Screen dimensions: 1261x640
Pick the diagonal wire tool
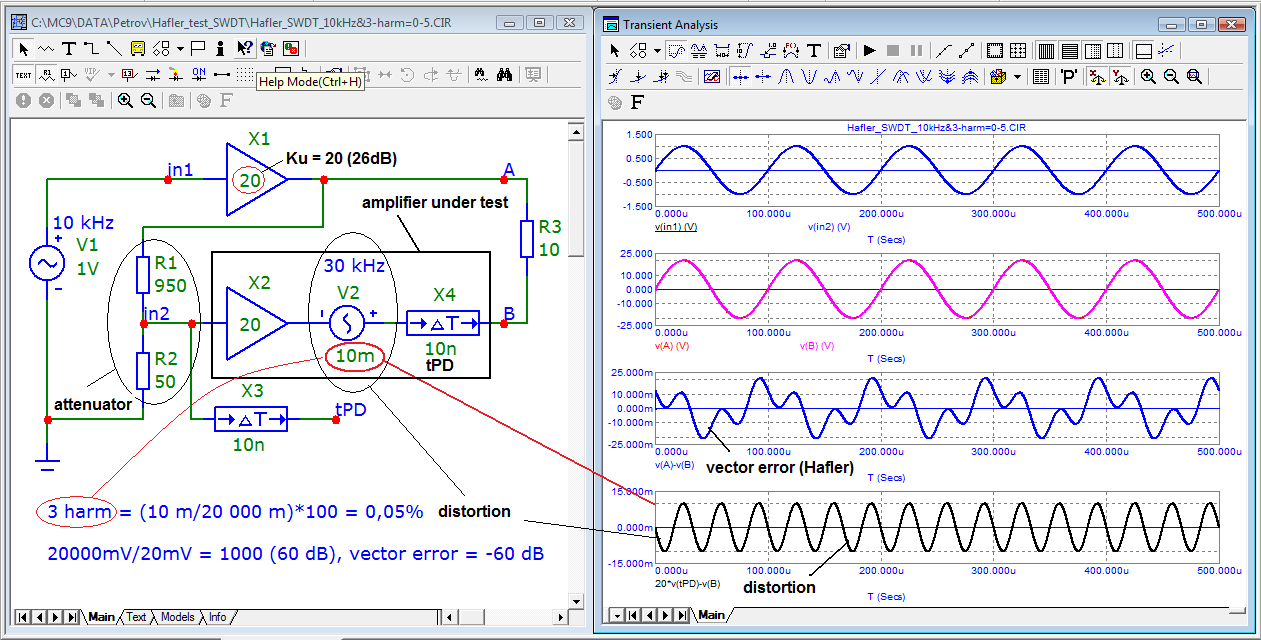(x=115, y=48)
